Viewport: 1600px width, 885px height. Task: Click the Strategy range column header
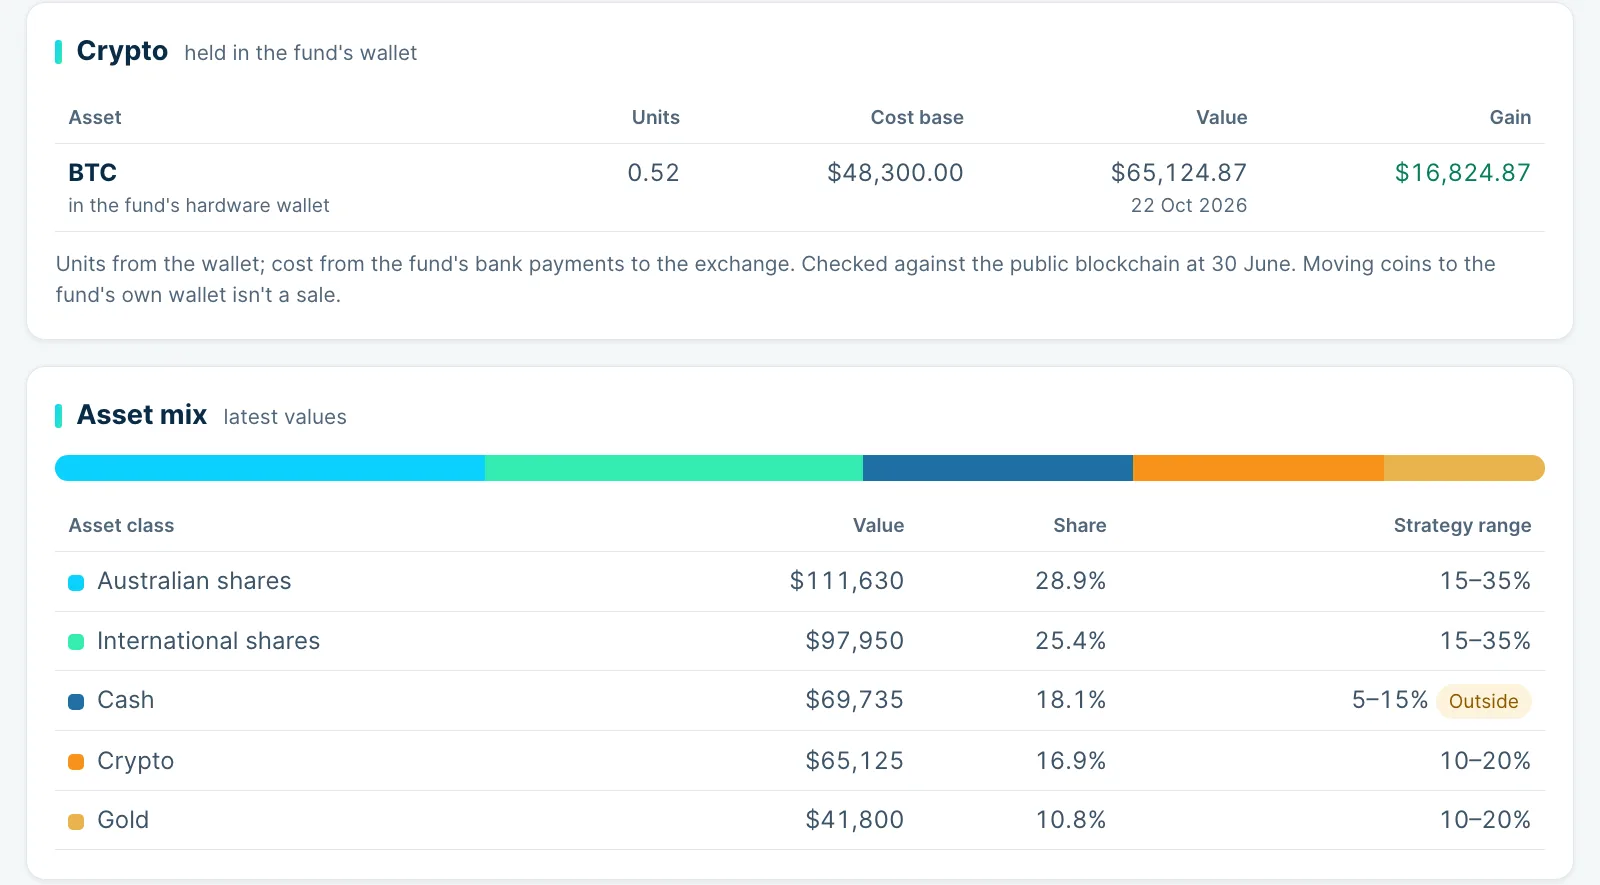[x=1462, y=525]
